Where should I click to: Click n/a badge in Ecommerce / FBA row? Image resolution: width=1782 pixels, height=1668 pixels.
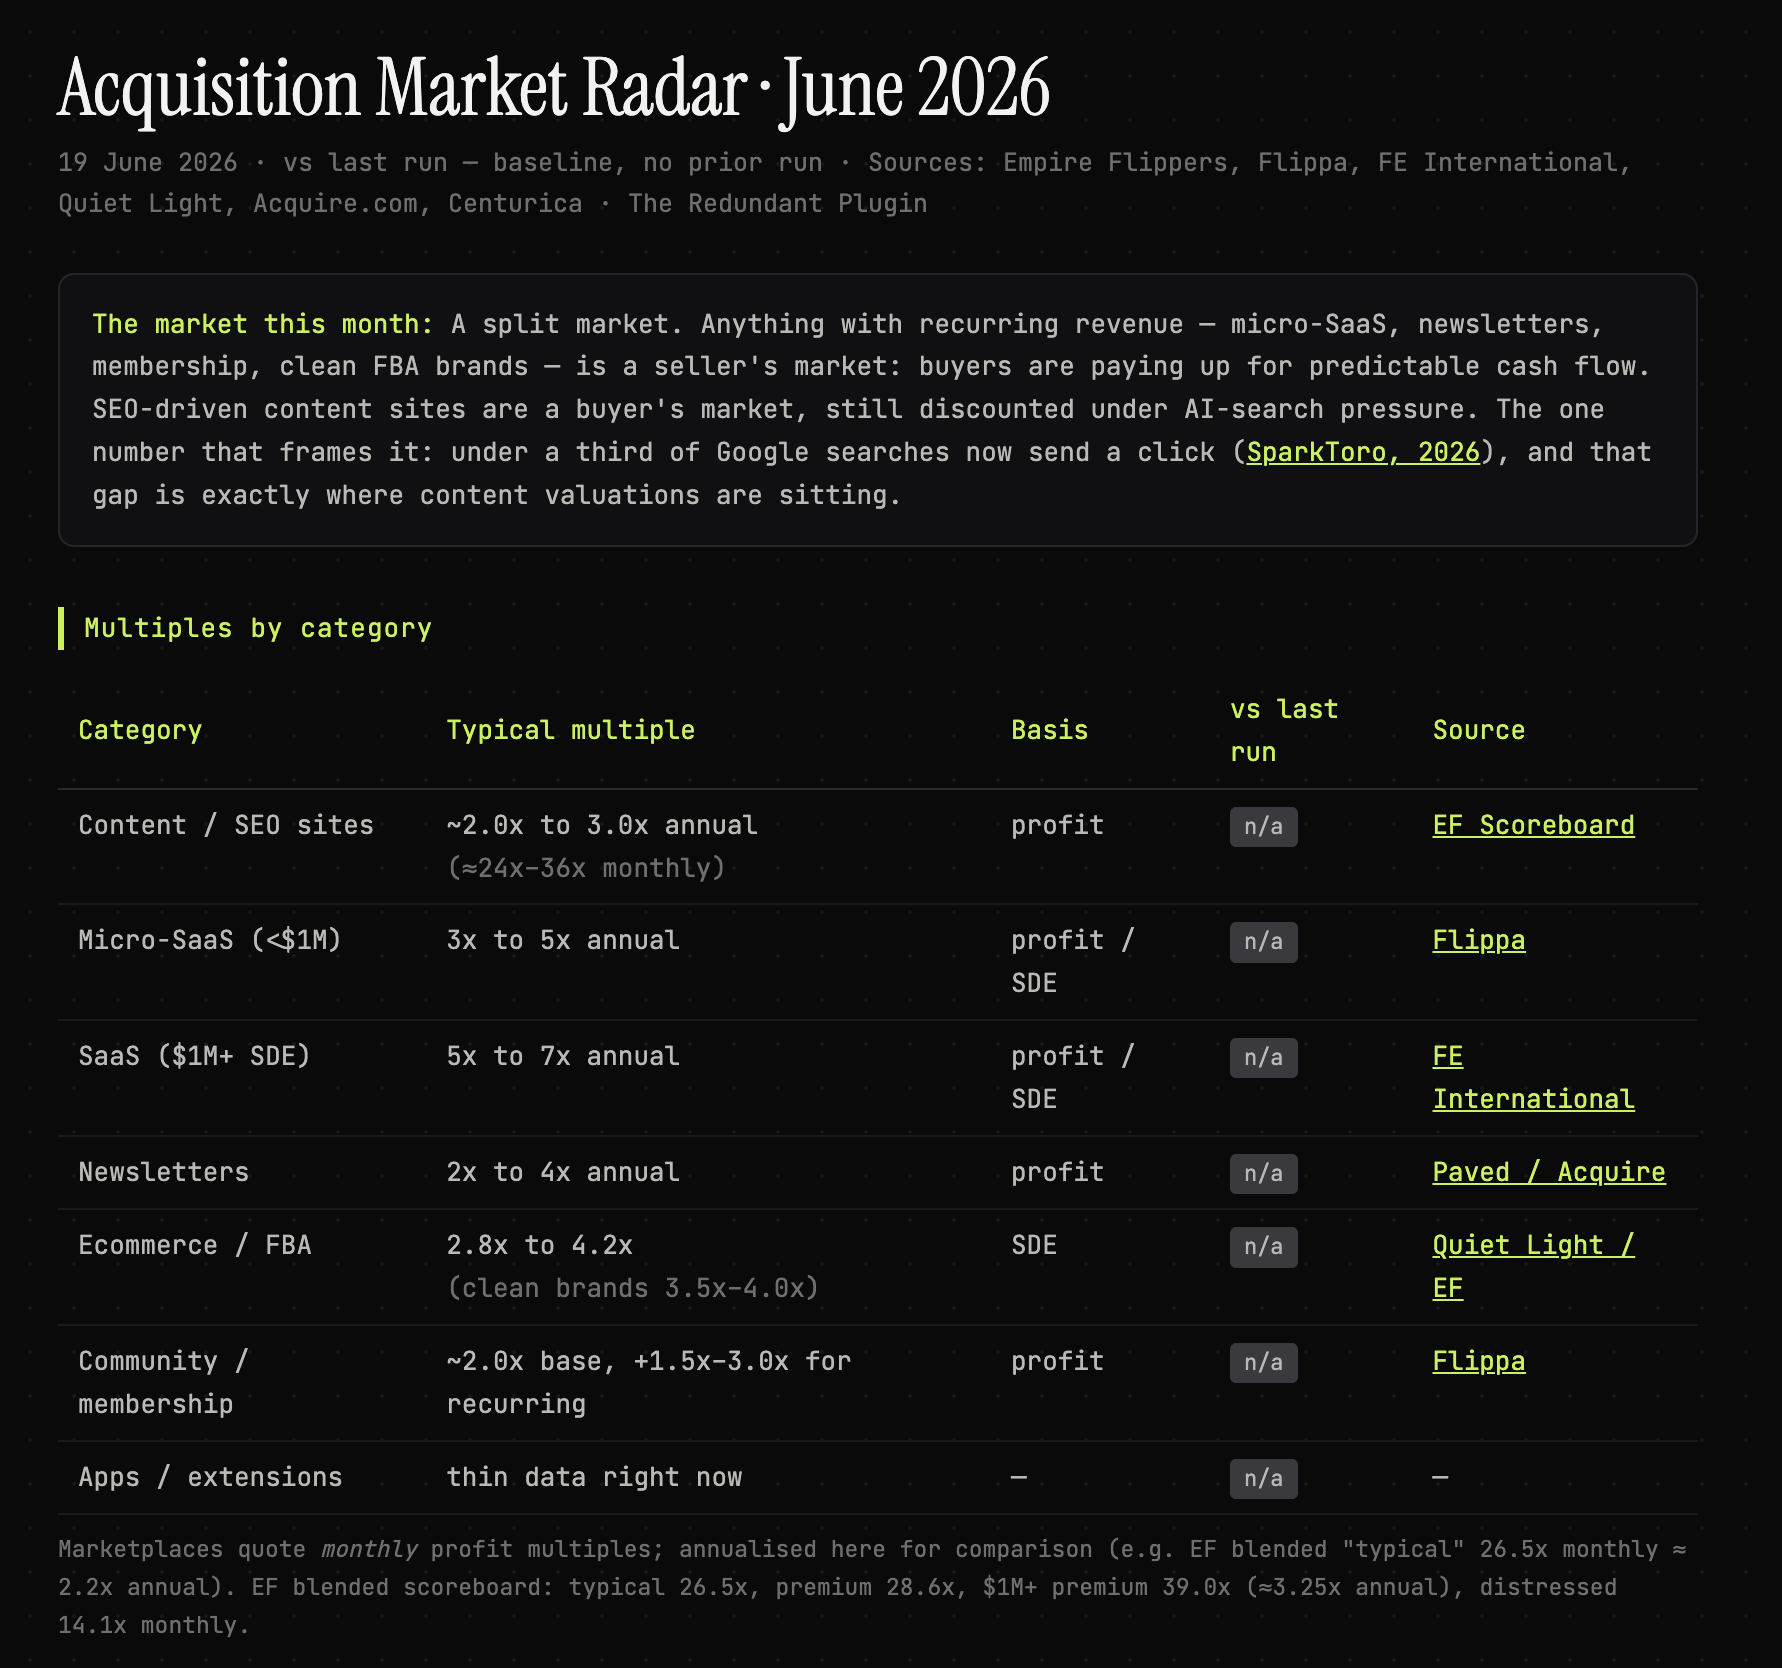tap(1264, 1247)
